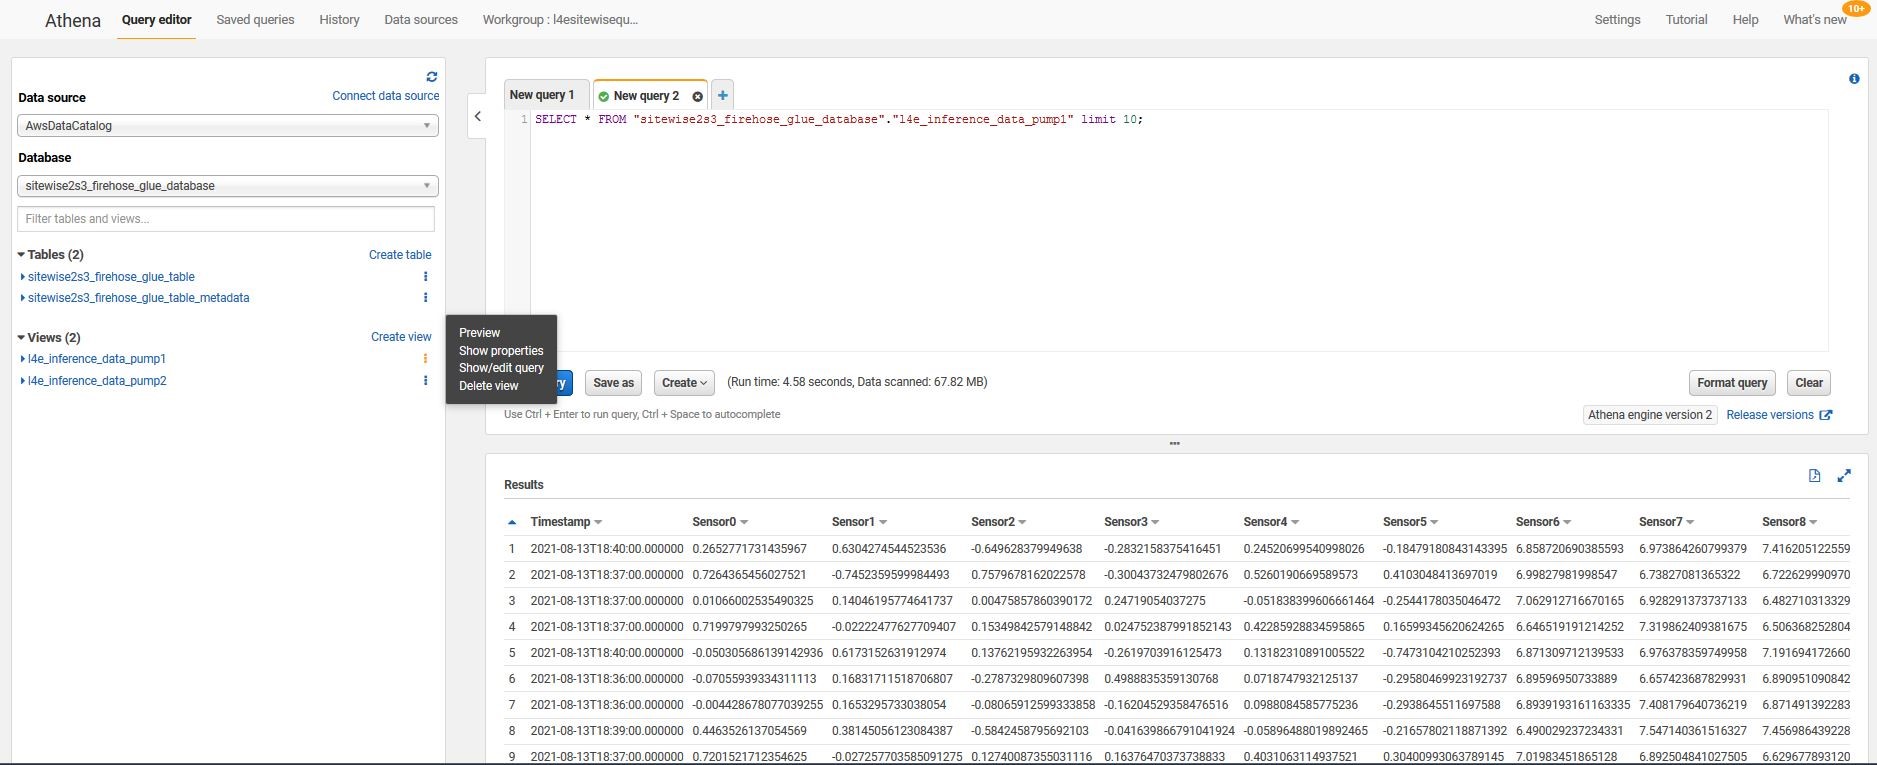The width and height of the screenshot is (1877, 765).
Task: Click Athena engine version 2 label
Action: coord(1650,415)
